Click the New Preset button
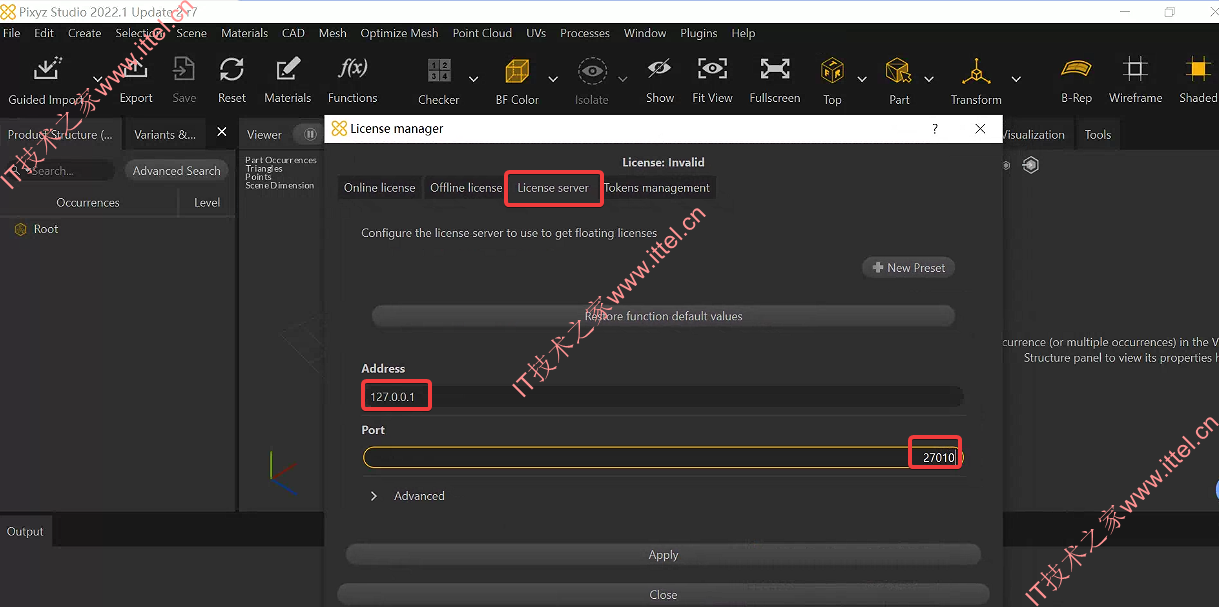Image resolution: width=1219 pixels, height=607 pixels. [x=909, y=268]
